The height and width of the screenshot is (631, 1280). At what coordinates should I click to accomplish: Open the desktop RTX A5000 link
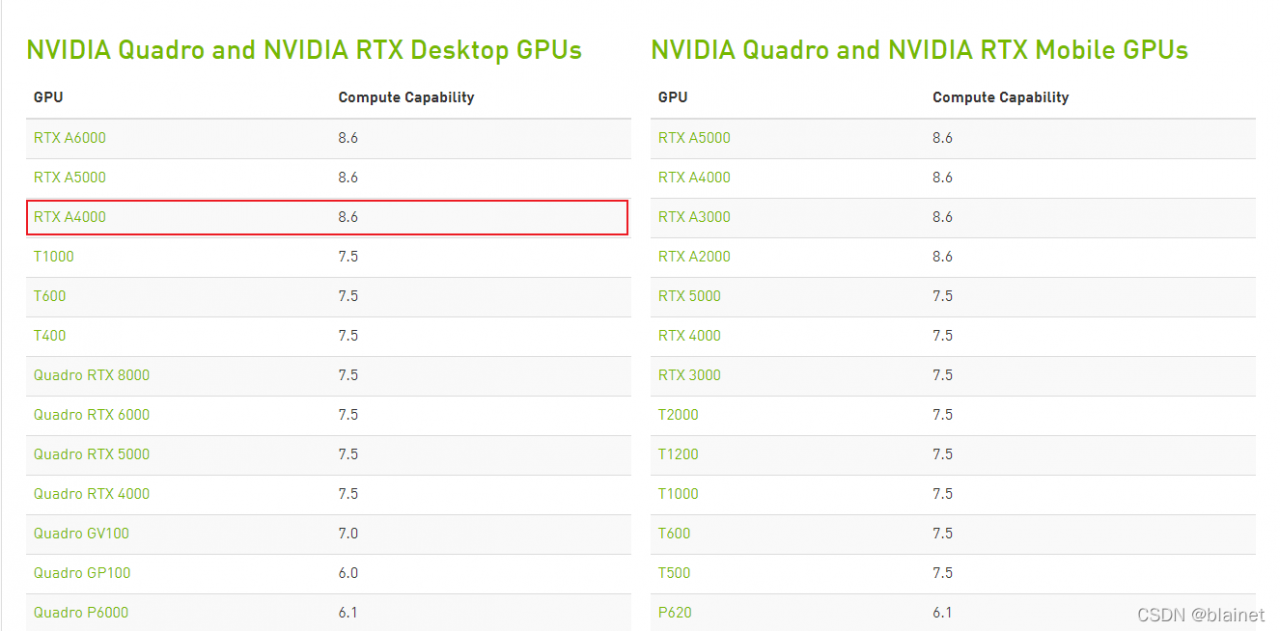tap(69, 177)
